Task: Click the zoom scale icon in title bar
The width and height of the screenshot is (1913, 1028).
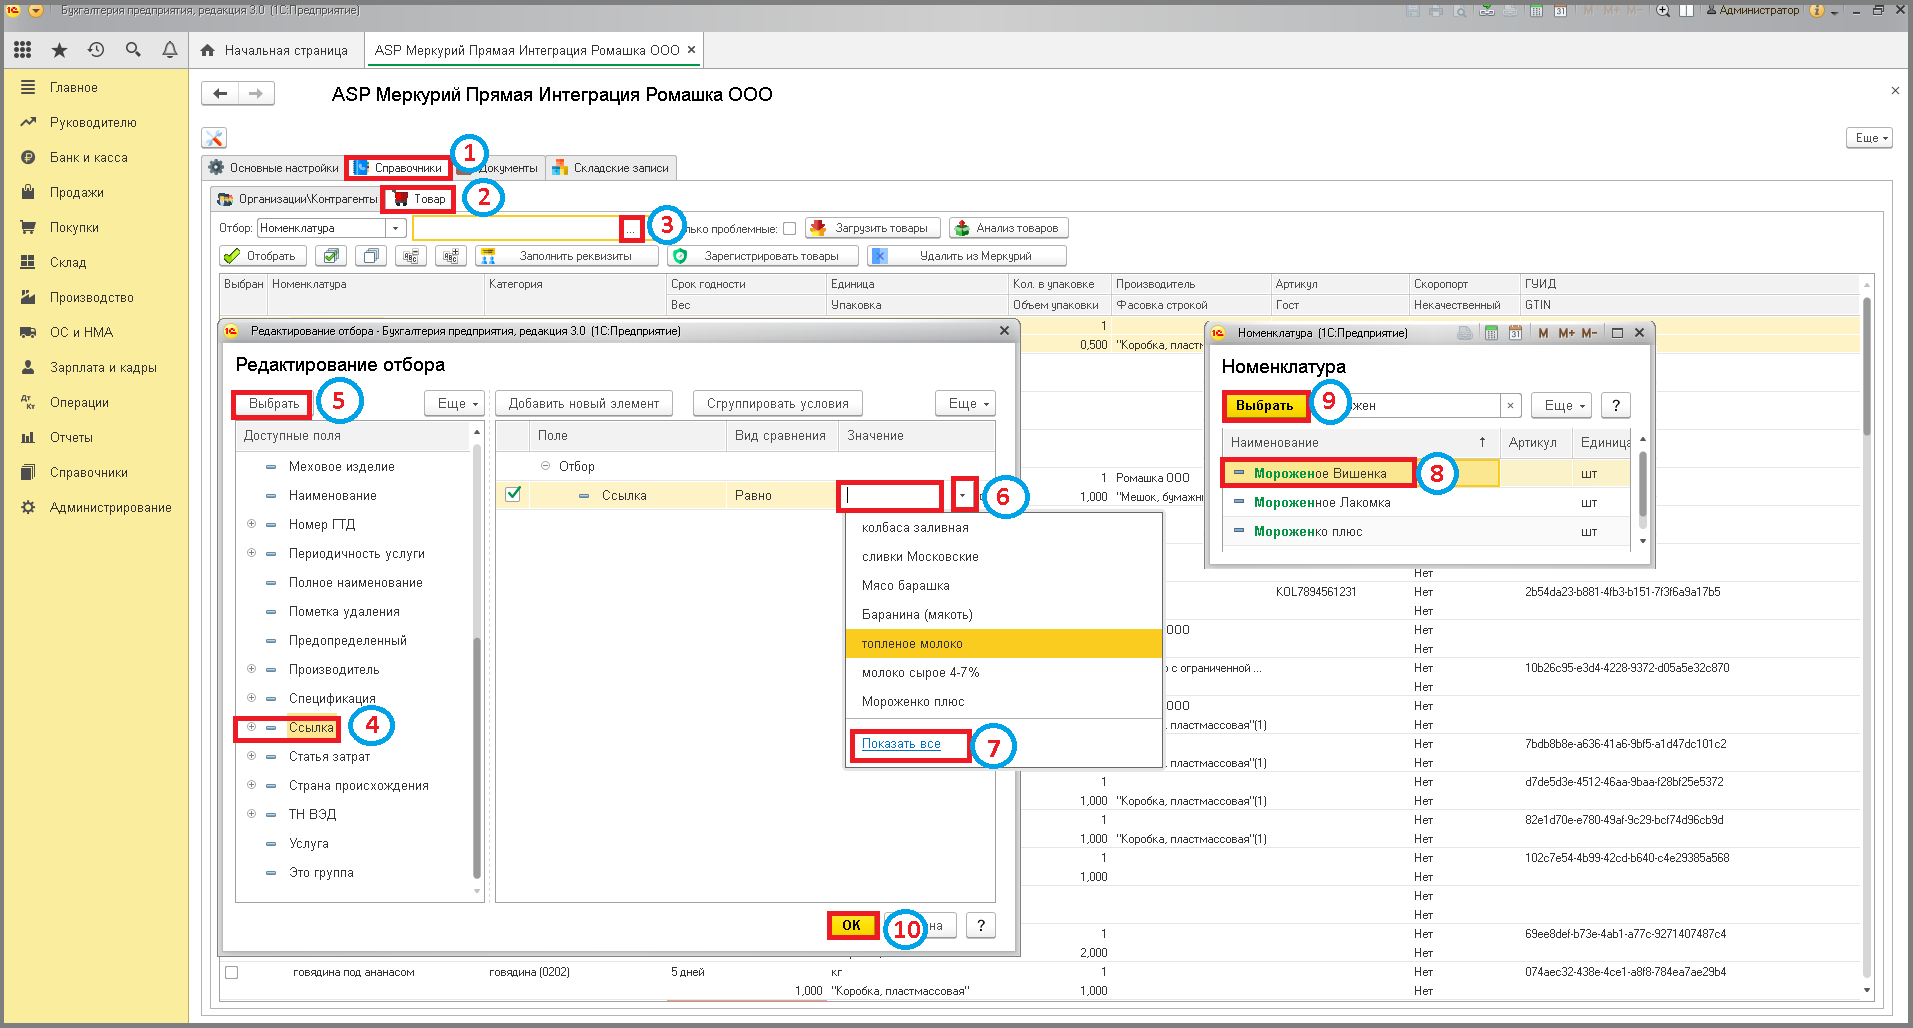Action: [1663, 10]
